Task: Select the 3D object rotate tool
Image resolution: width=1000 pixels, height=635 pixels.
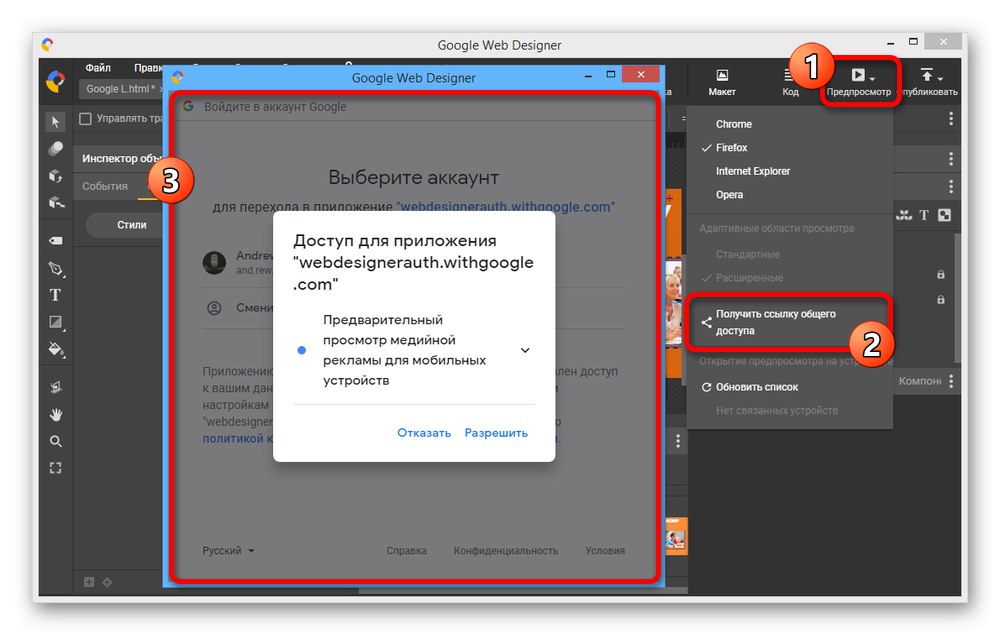Action: (x=56, y=176)
